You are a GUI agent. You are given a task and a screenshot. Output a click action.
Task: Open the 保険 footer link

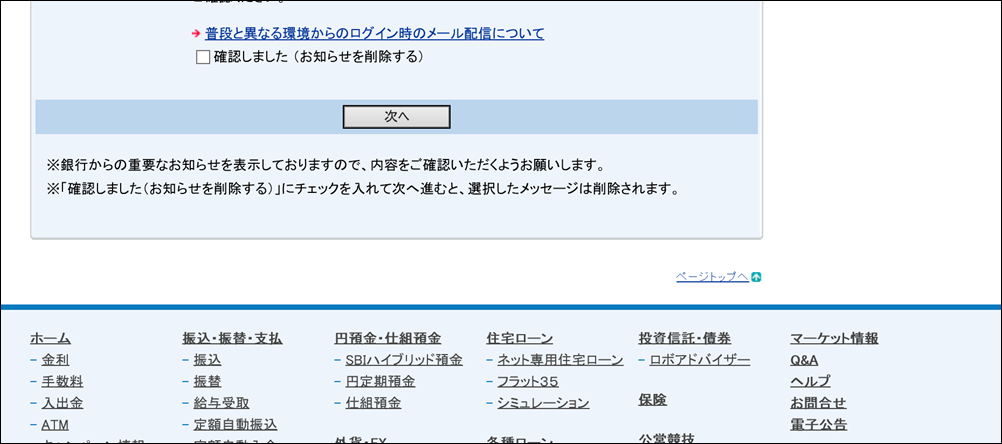tap(652, 400)
